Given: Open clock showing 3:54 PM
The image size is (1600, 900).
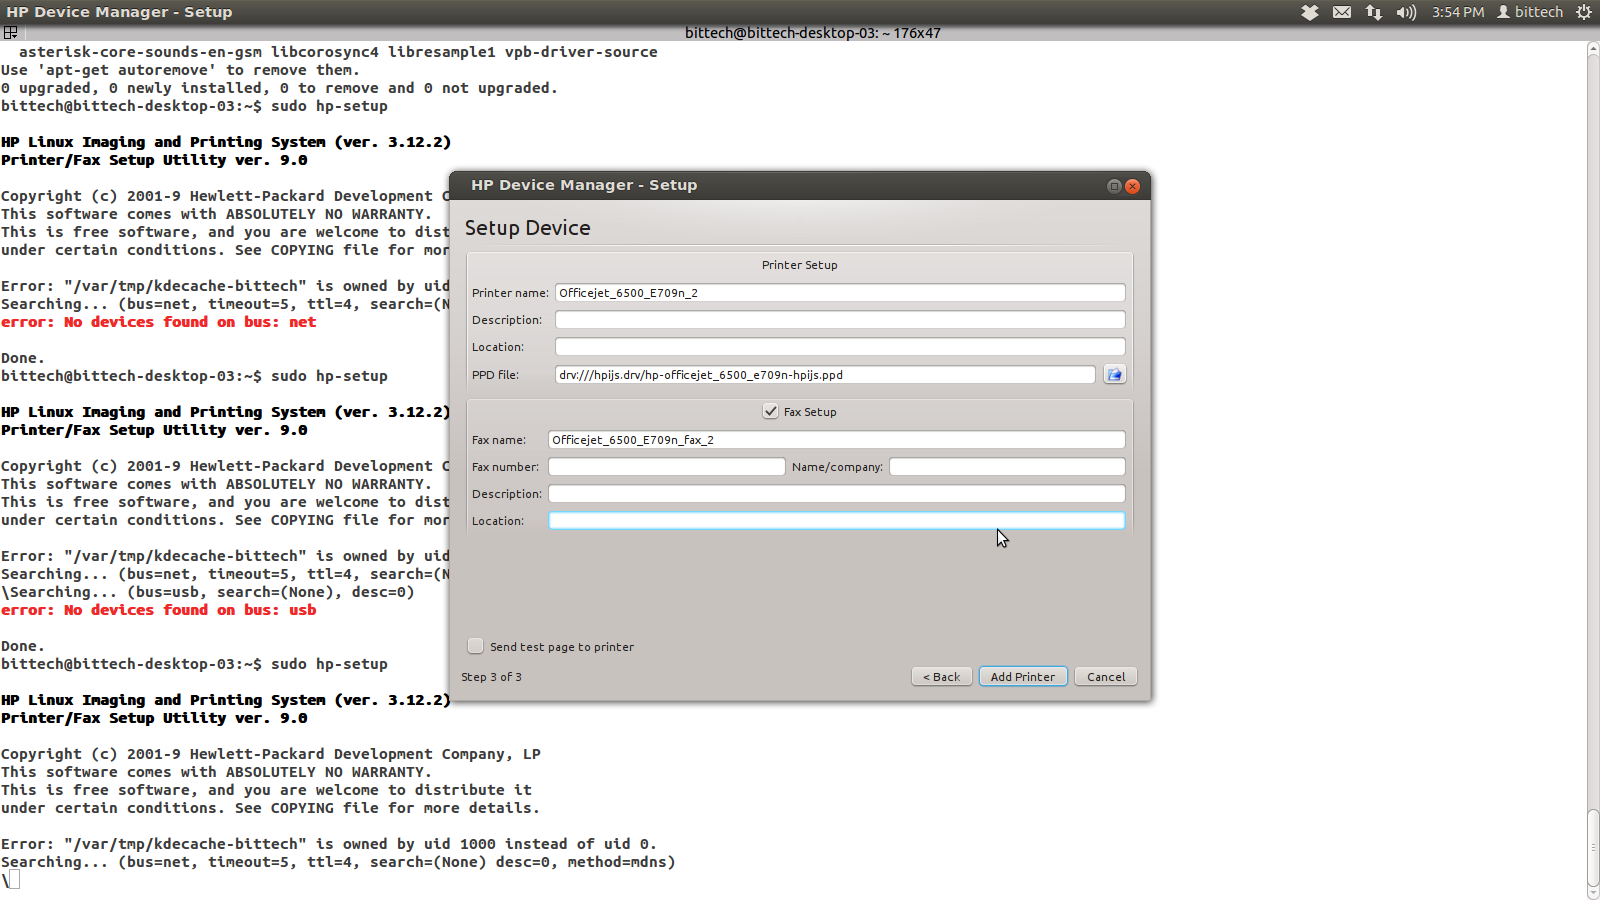Looking at the screenshot, I should tap(1457, 12).
